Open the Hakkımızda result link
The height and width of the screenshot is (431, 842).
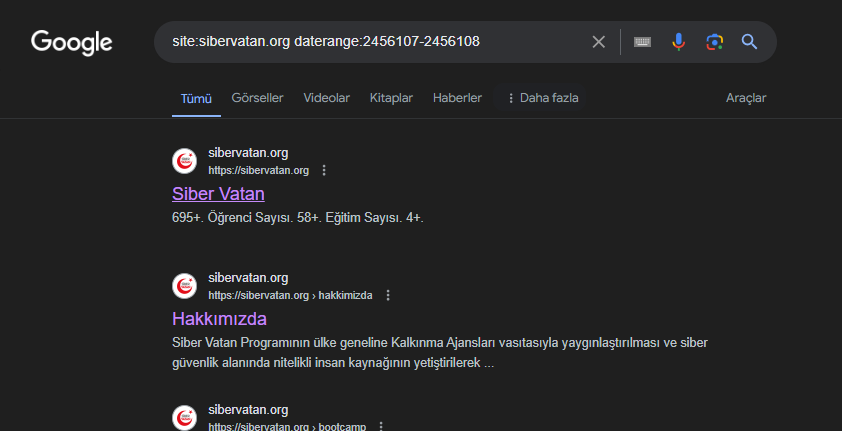pyautogui.click(x=219, y=319)
